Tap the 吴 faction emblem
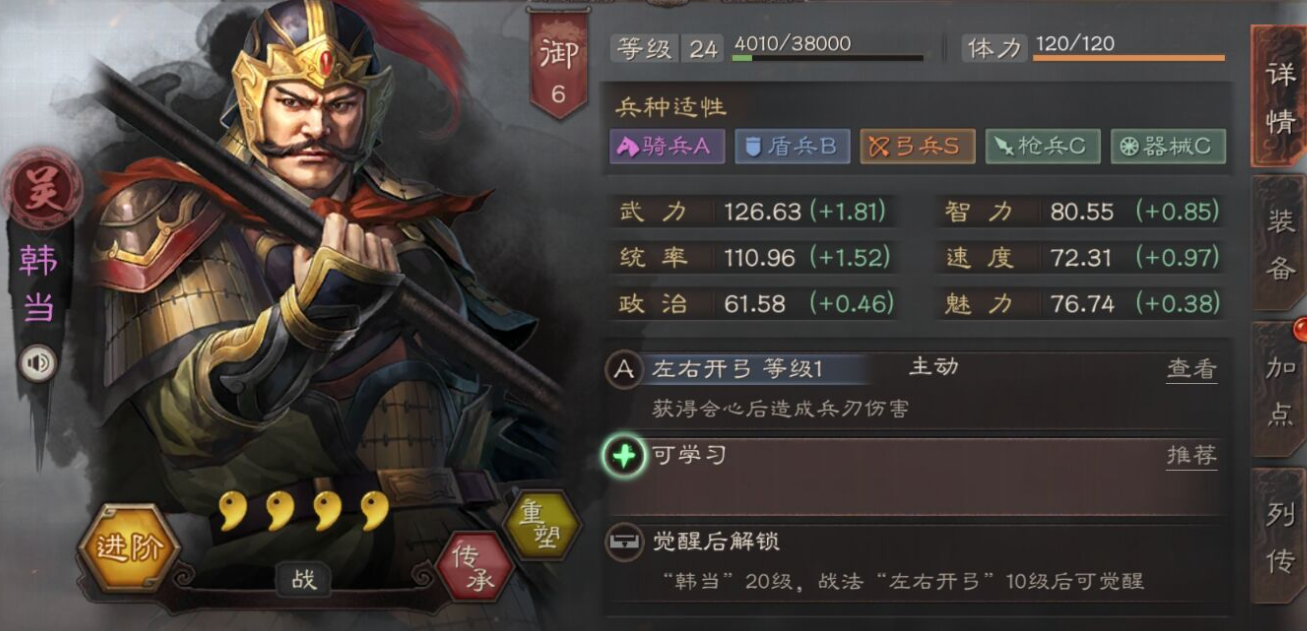The height and width of the screenshot is (631, 1307). pyautogui.click(x=41, y=187)
